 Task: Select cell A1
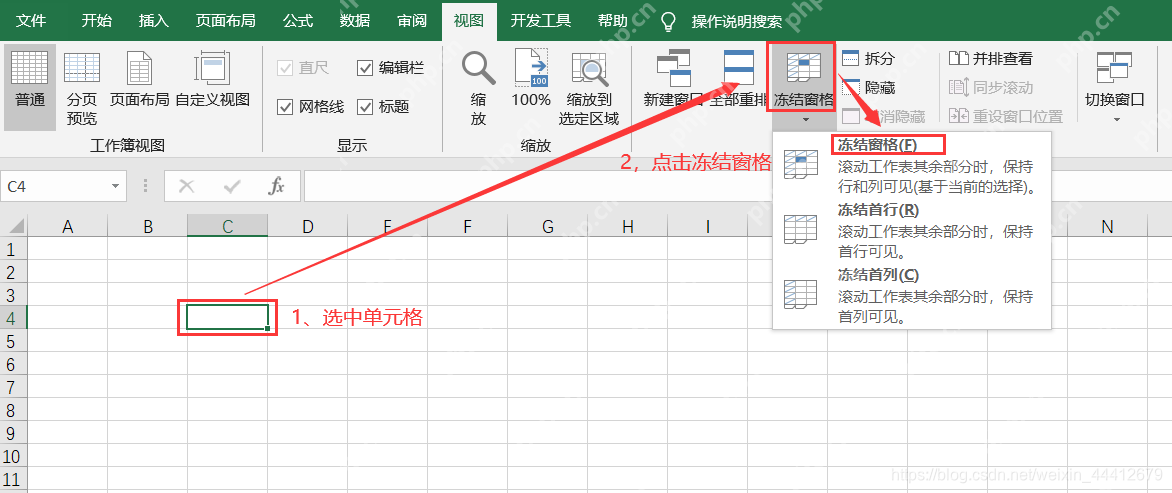coord(67,248)
